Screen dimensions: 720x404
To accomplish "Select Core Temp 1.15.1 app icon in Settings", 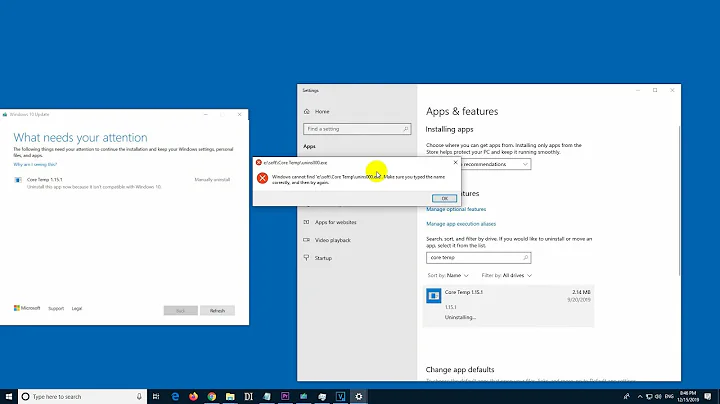I will [433, 296].
